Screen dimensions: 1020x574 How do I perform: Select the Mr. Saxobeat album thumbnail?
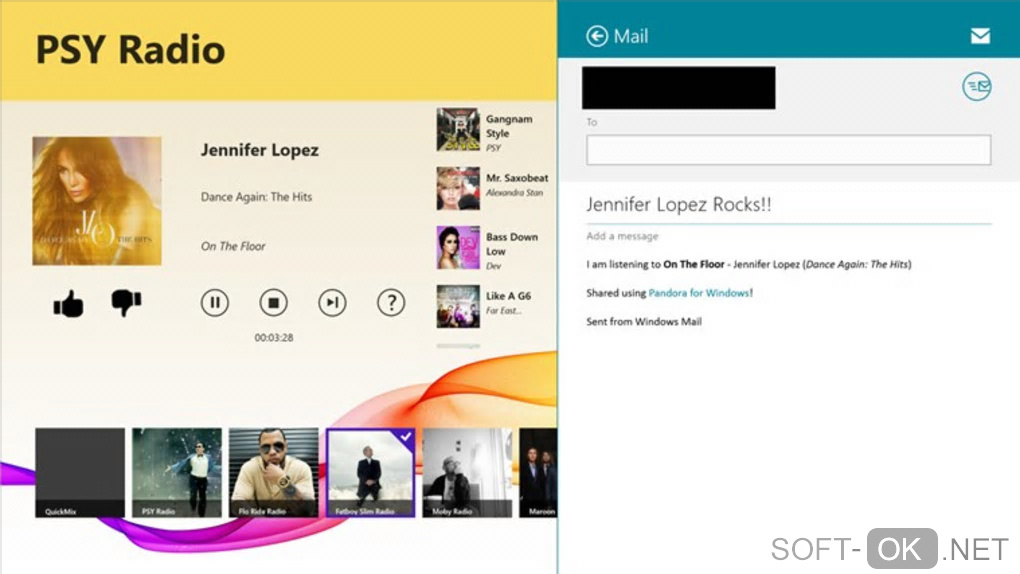point(458,189)
